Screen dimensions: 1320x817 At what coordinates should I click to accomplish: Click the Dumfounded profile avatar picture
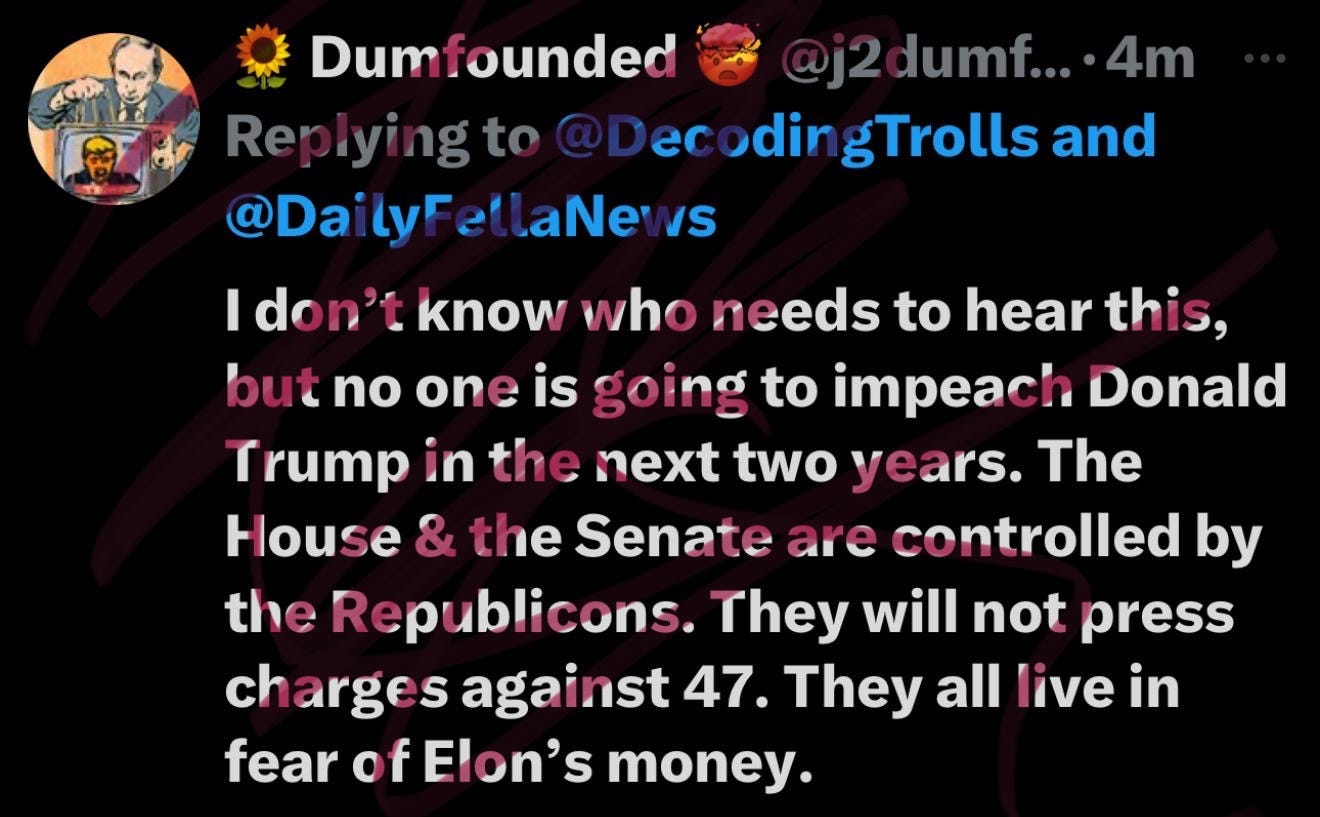114,119
